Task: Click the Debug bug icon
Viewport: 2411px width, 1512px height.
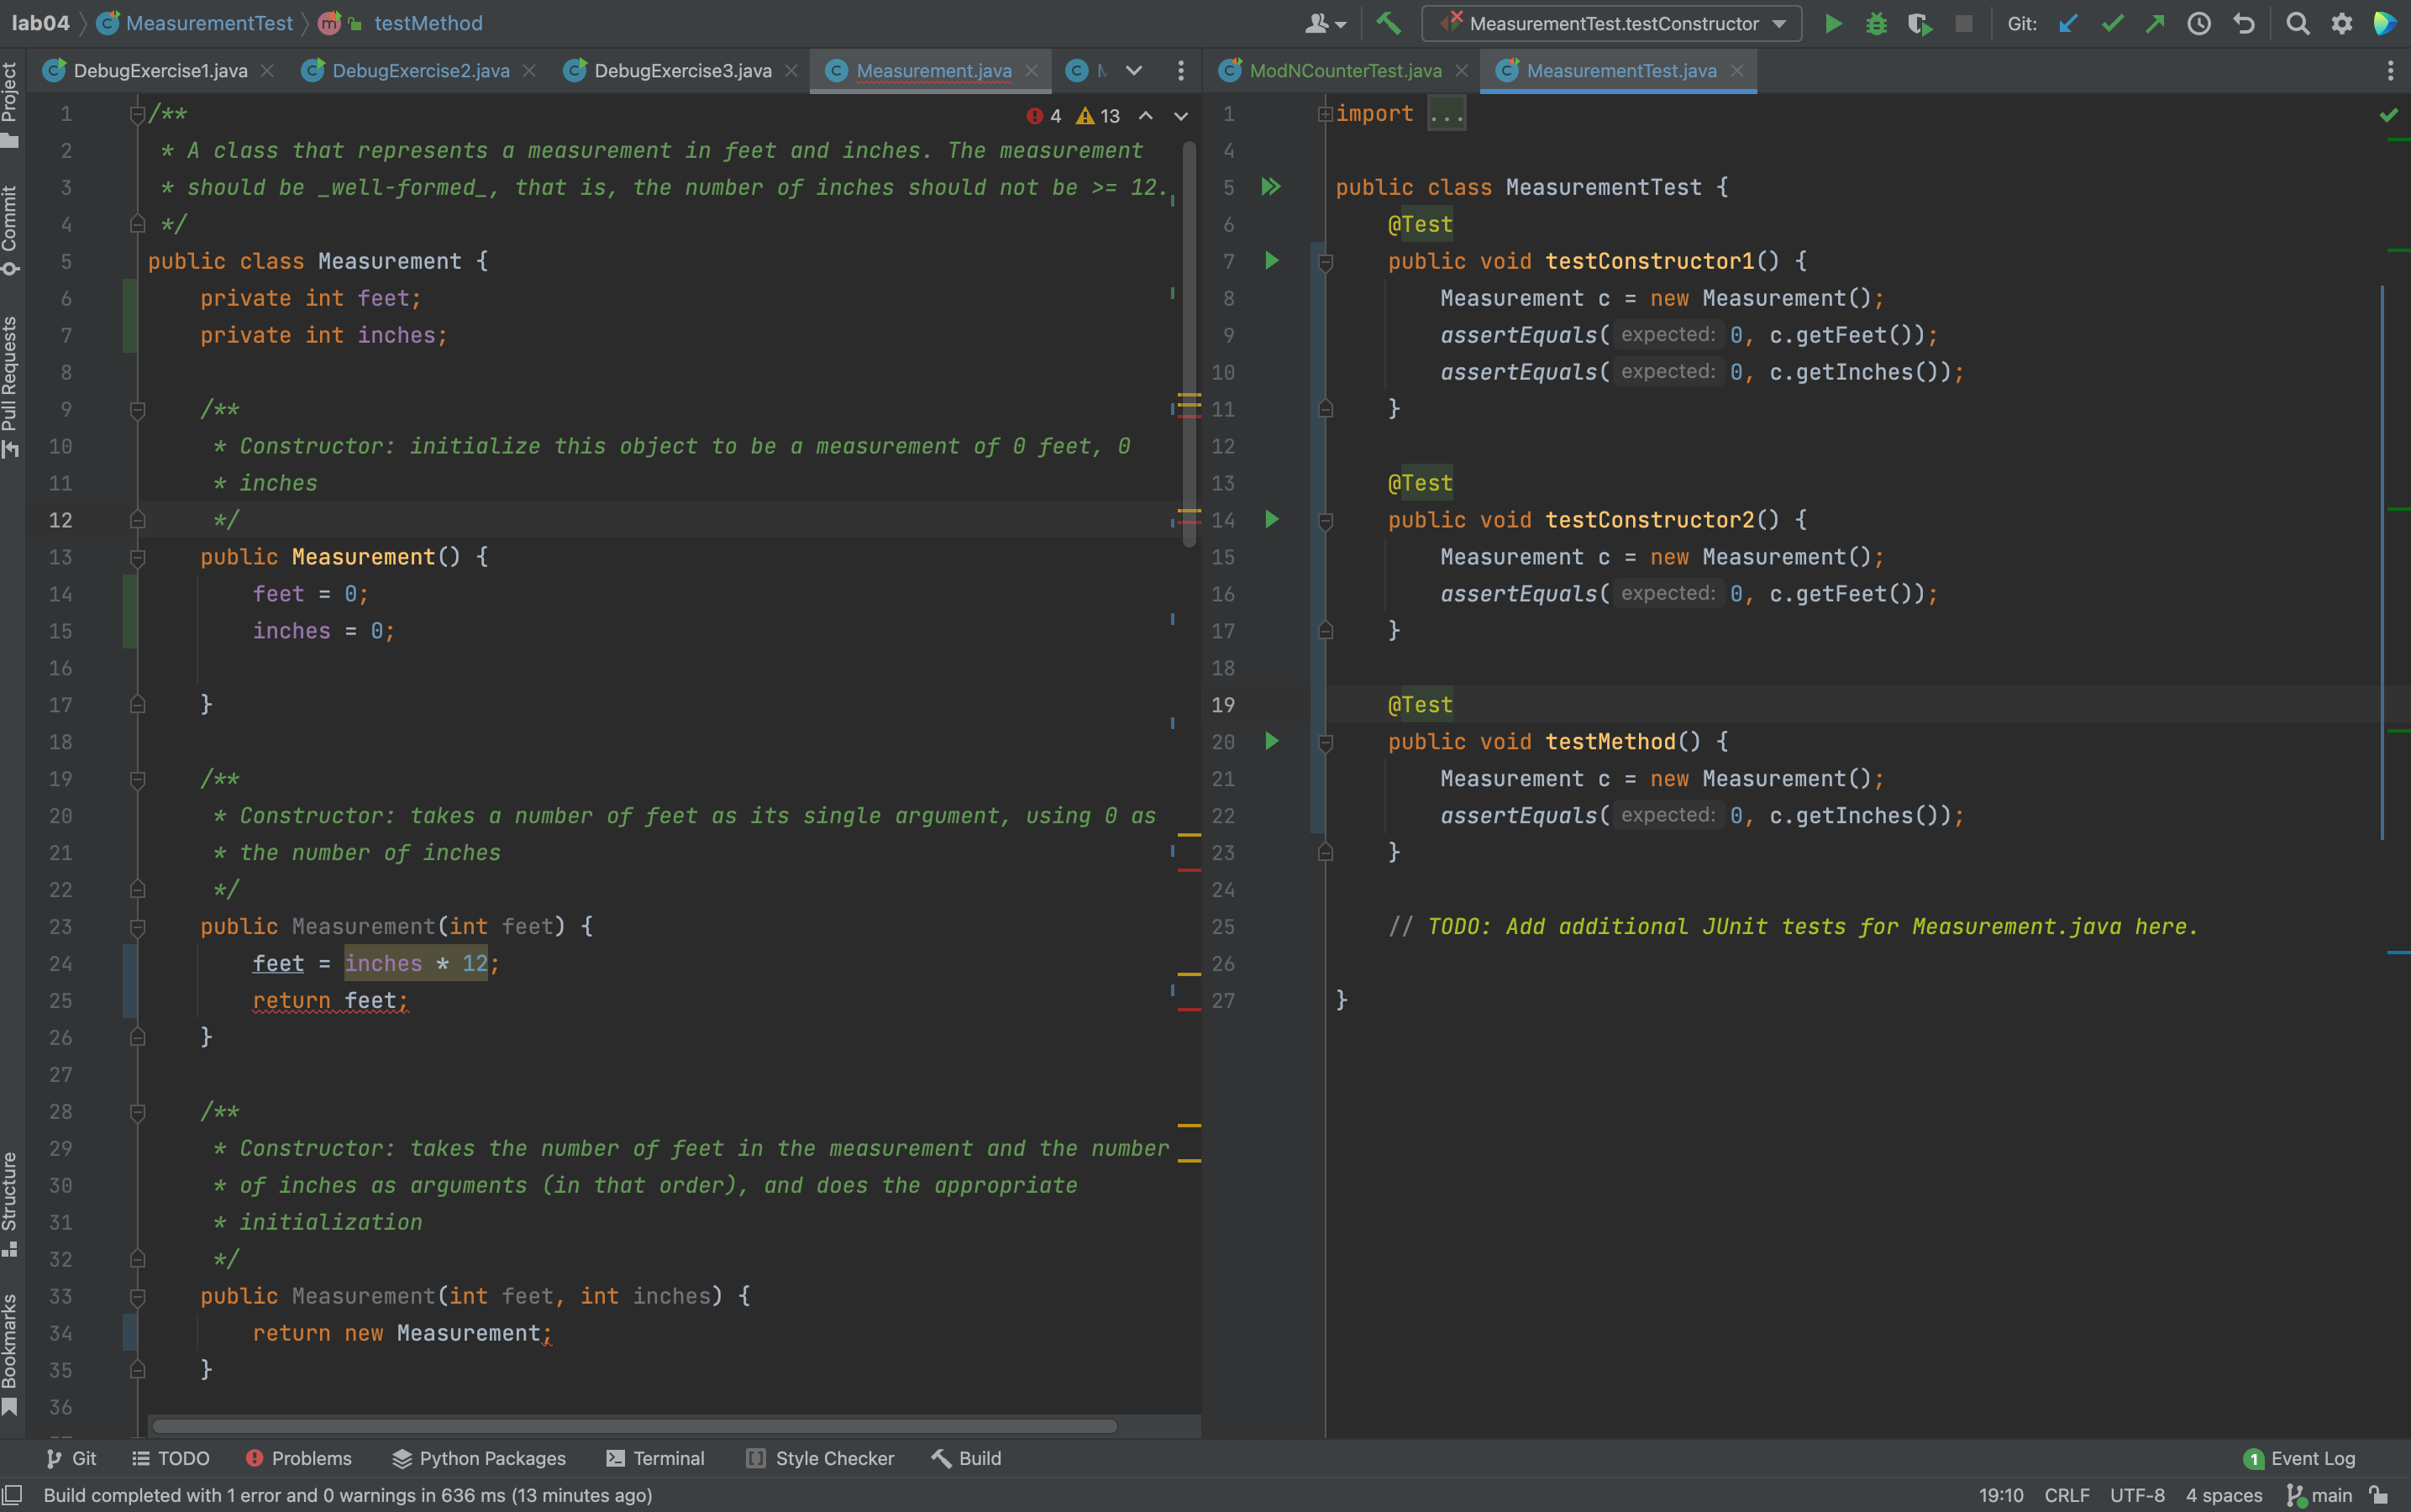Action: (1876, 24)
